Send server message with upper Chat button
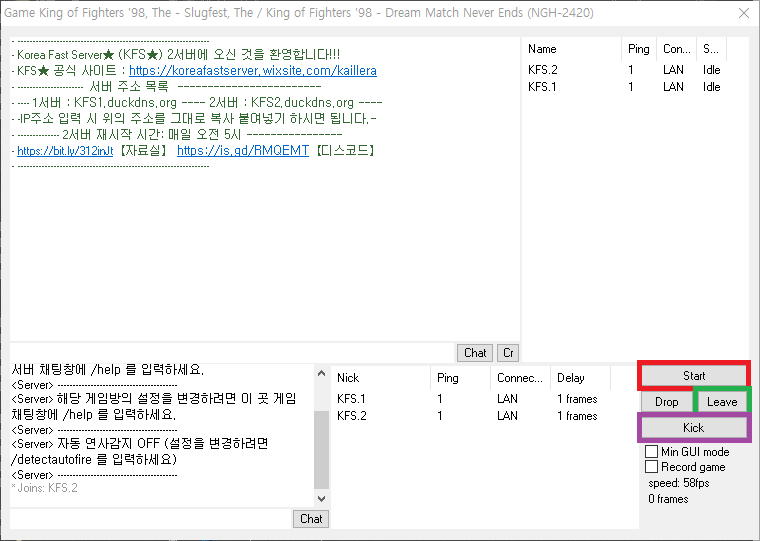760x541 pixels. (x=475, y=353)
